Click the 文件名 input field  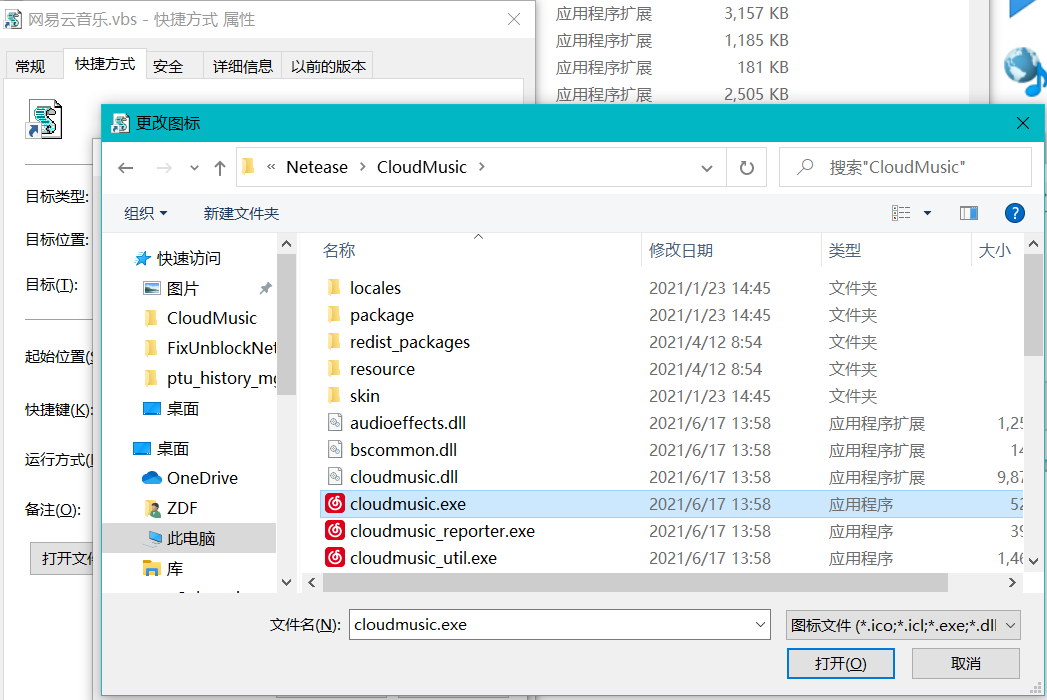pyautogui.click(x=551, y=625)
